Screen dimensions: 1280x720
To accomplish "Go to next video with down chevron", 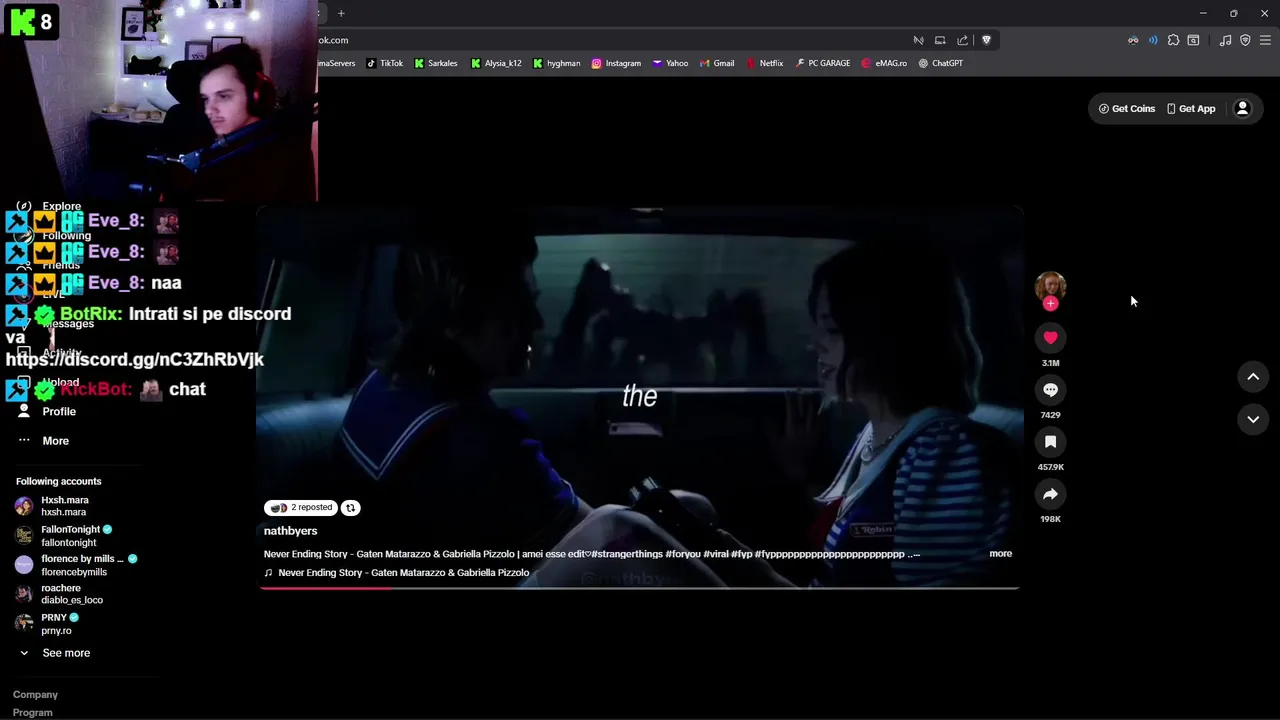I will pos(1253,419).
